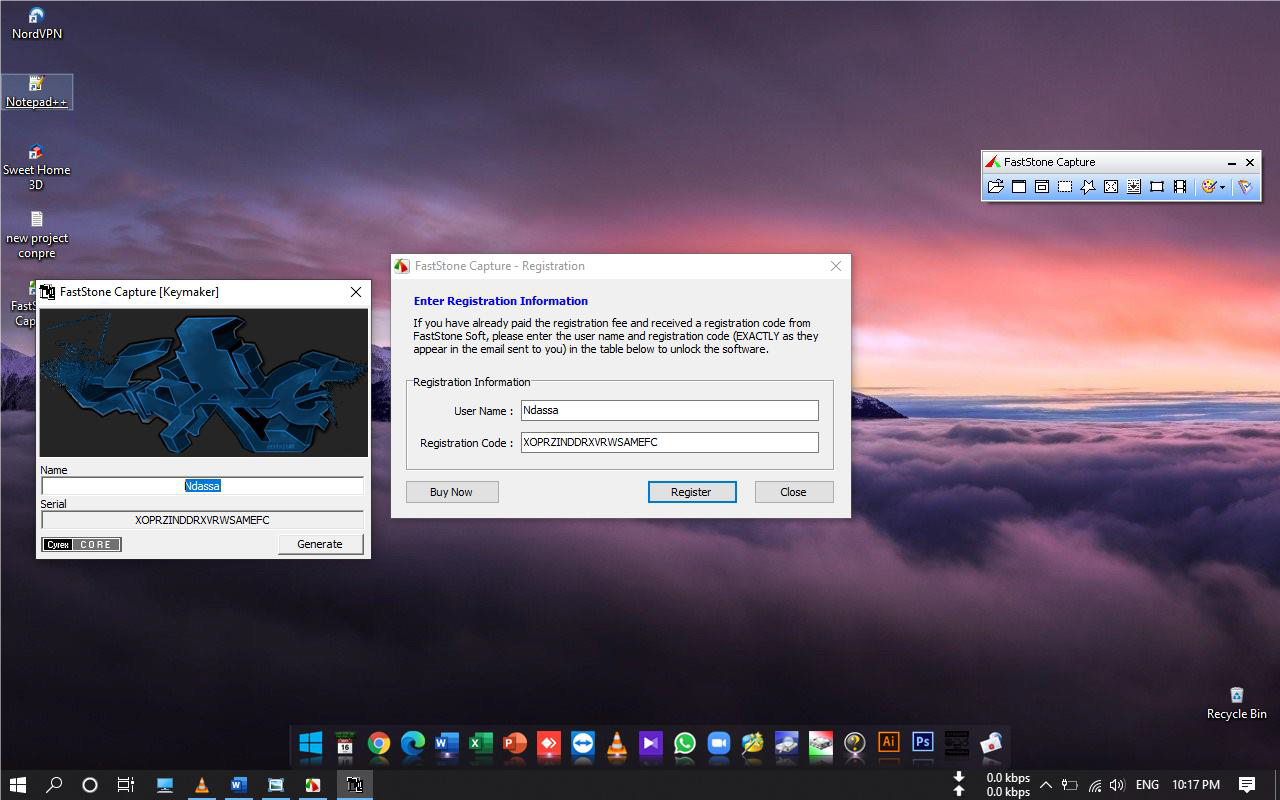Show hidden system tray icons
This screenshot has height=800, width=1280.
[1046, 785]
